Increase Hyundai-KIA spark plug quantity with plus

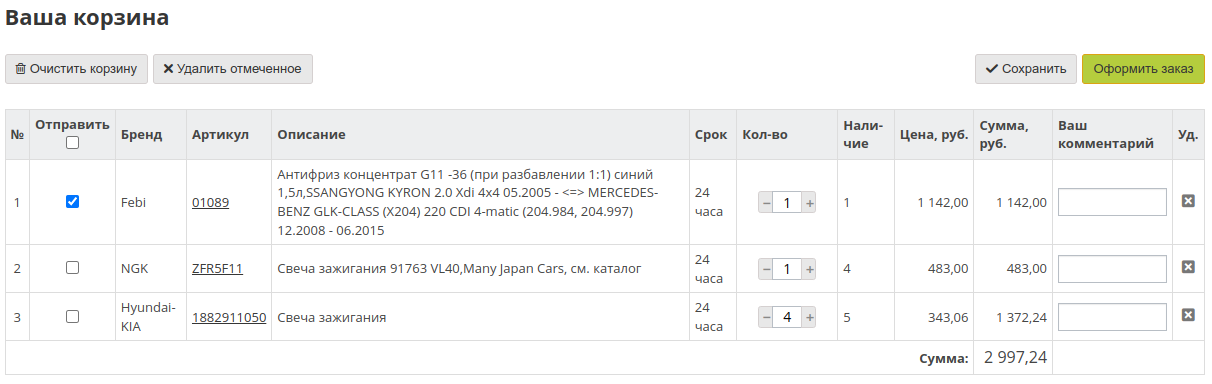[x=810, y=317]
